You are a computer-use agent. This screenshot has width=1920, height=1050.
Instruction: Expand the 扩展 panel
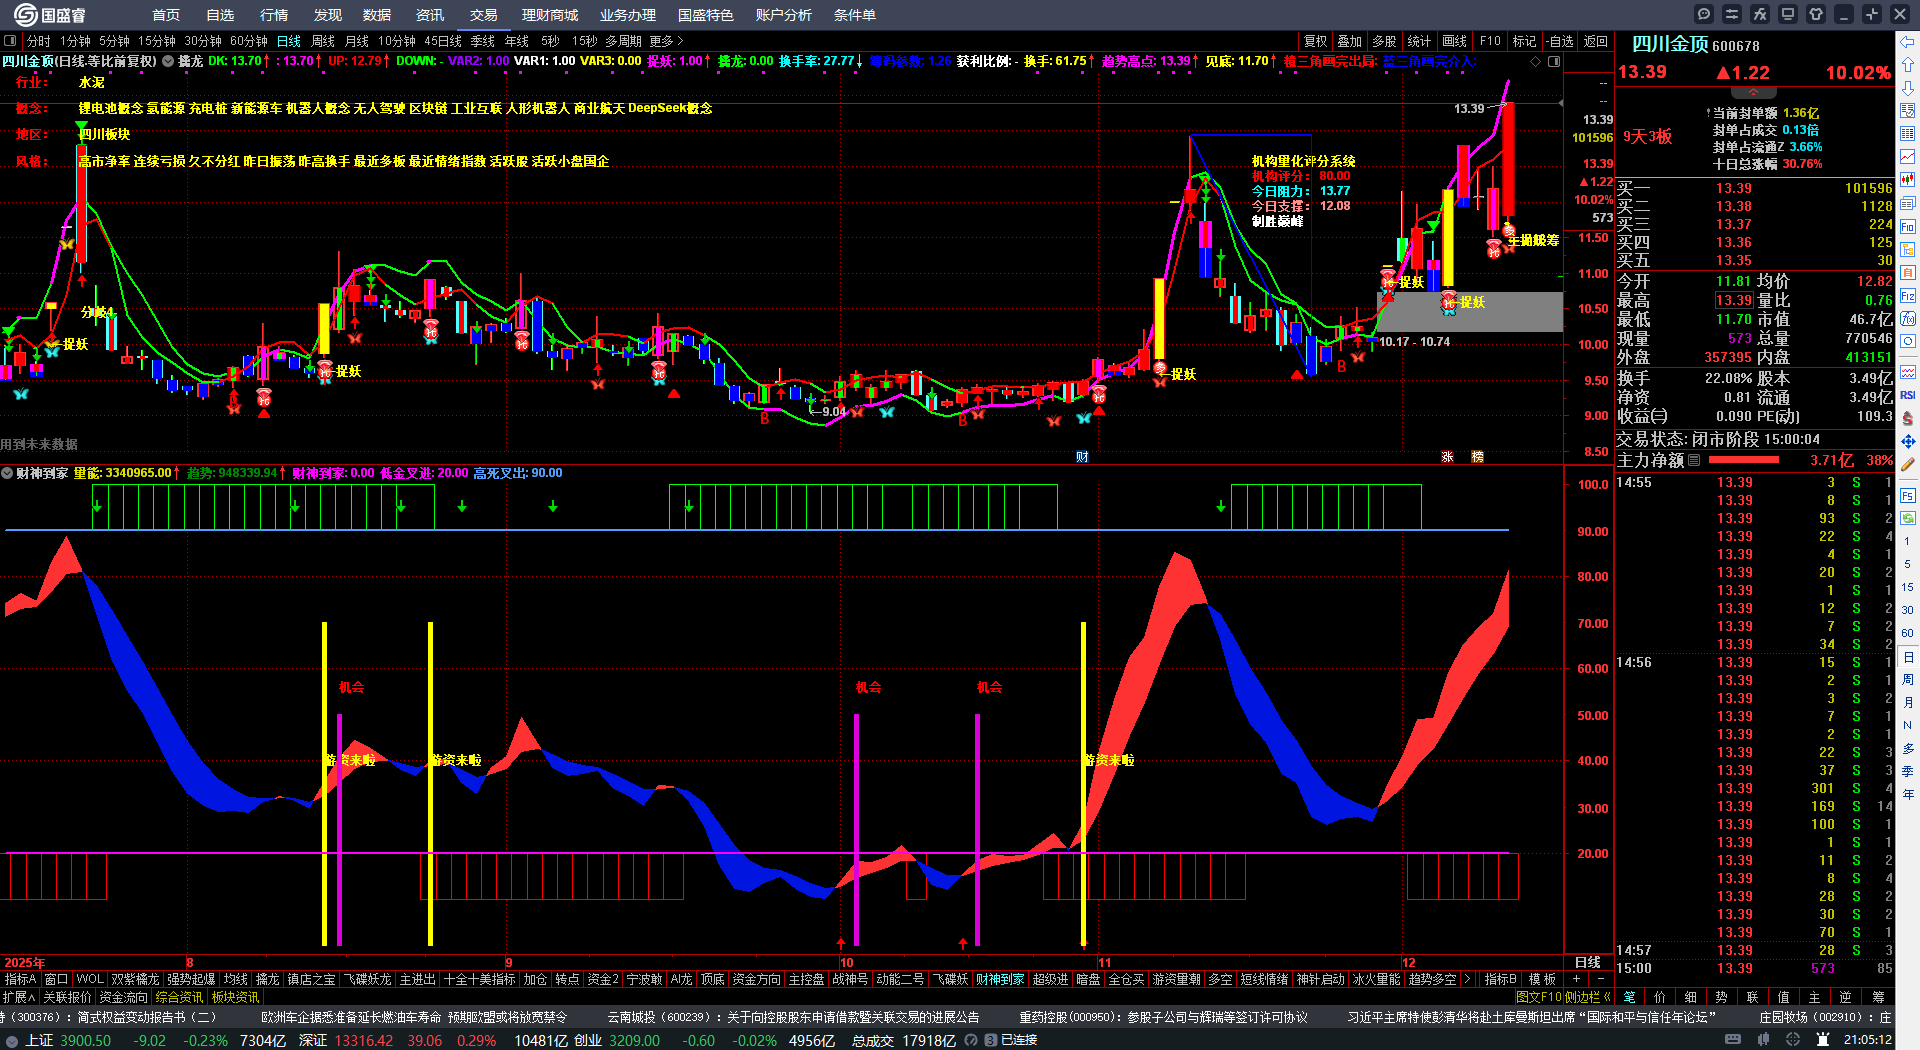tap(18, 997)
